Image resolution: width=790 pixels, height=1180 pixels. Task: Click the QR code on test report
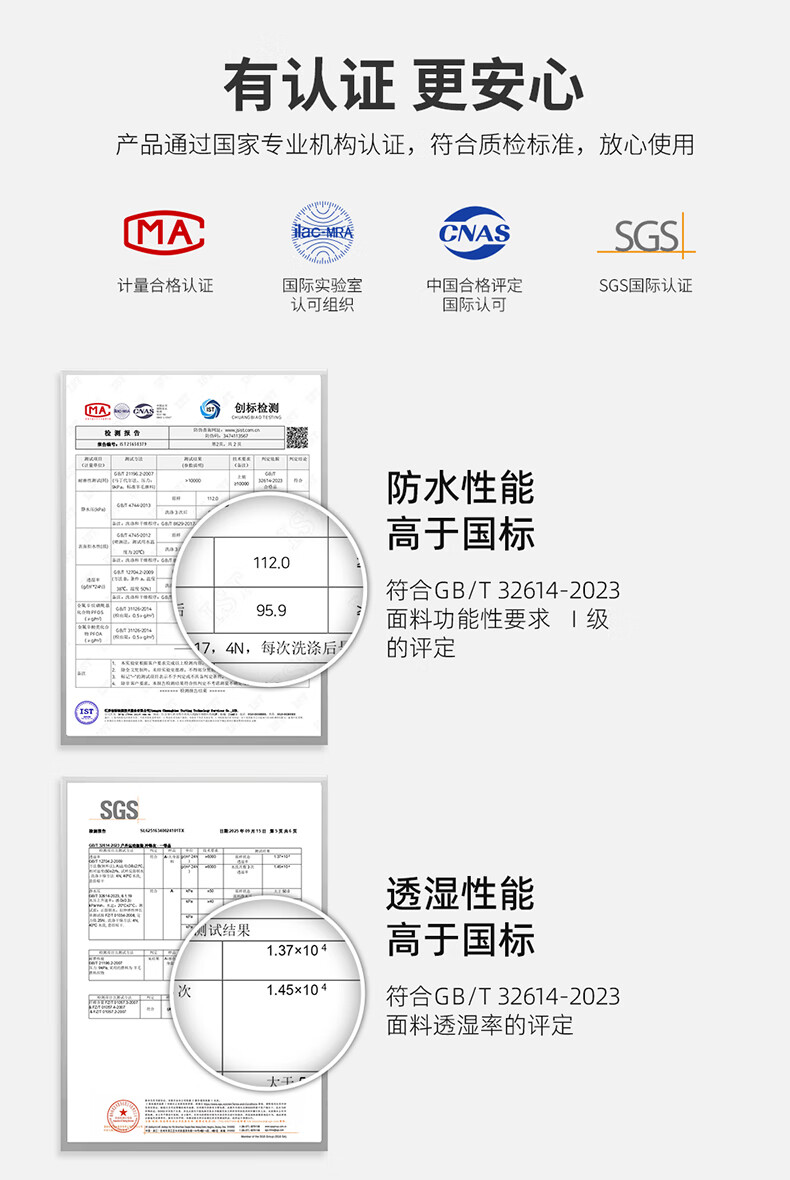point(297,437)
